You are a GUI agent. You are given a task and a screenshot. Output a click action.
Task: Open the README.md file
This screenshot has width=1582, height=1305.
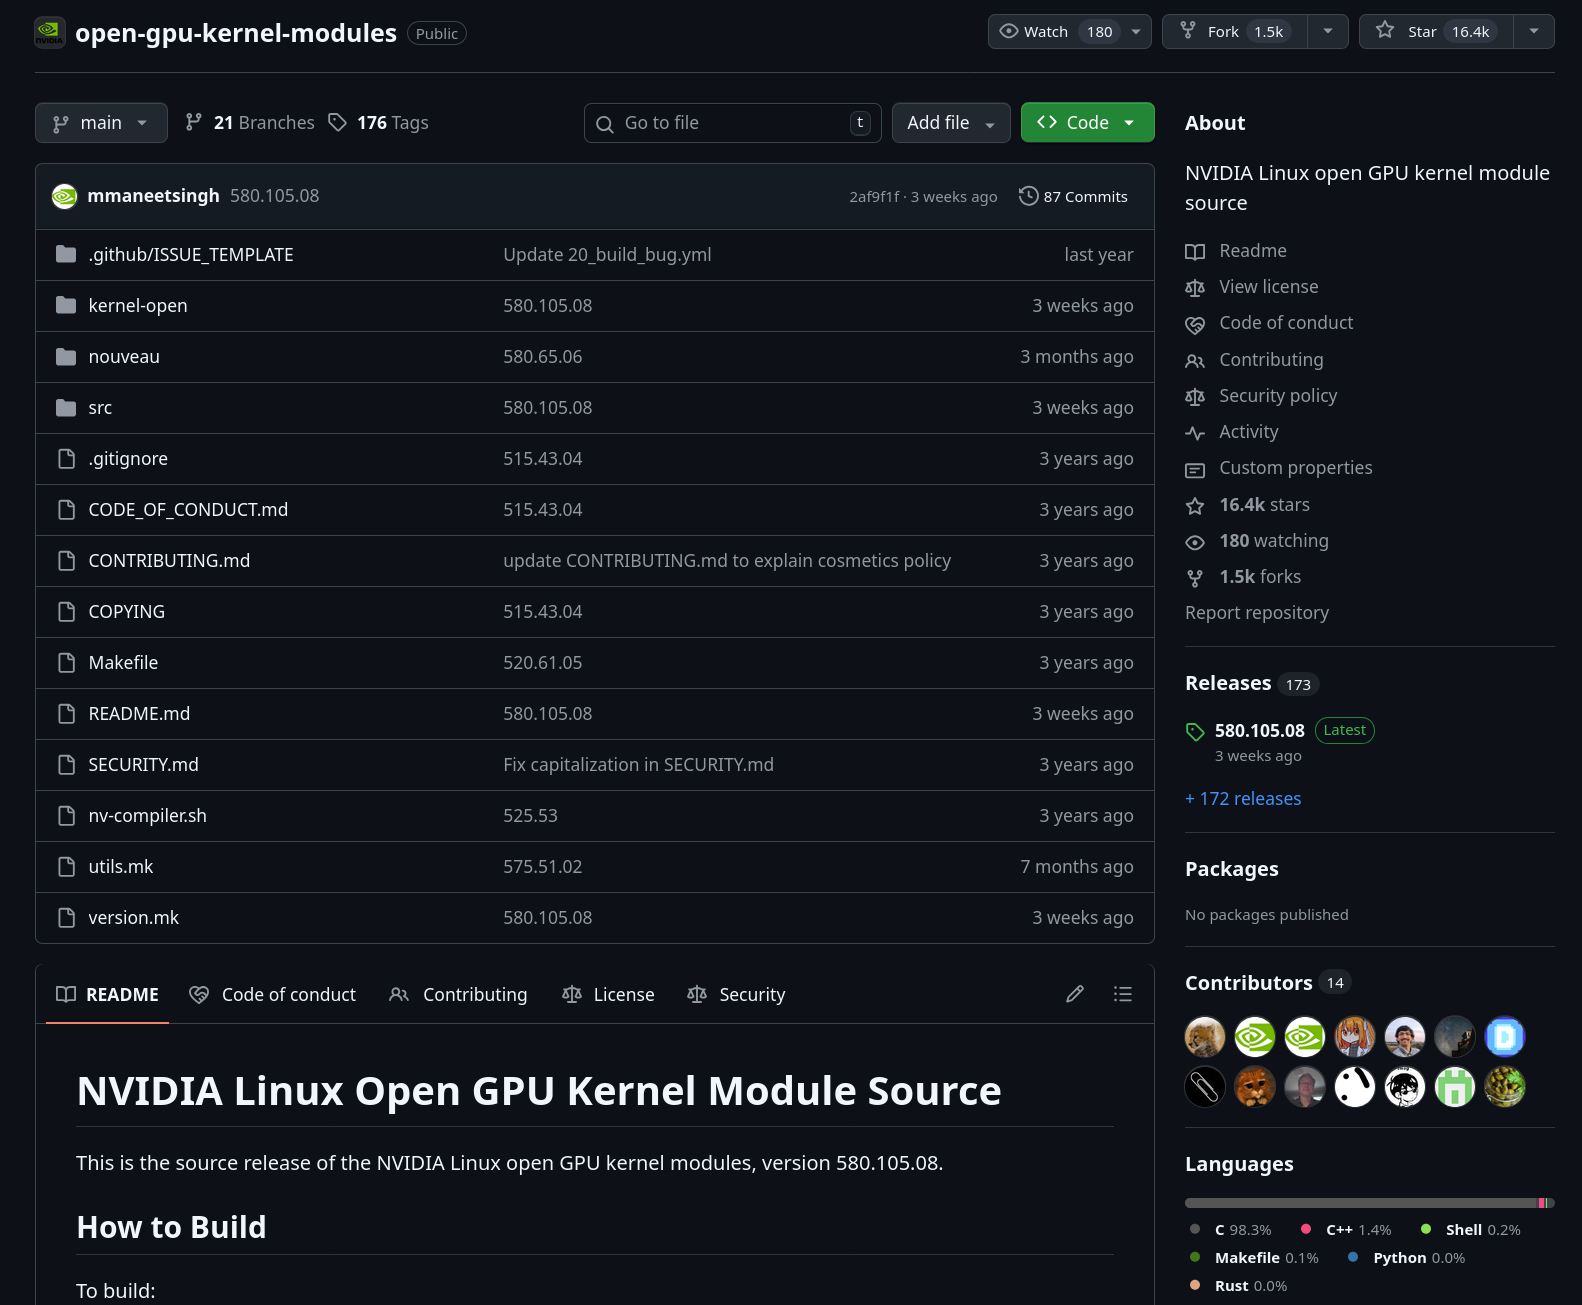pyautogui.click(x=139, y=714)
